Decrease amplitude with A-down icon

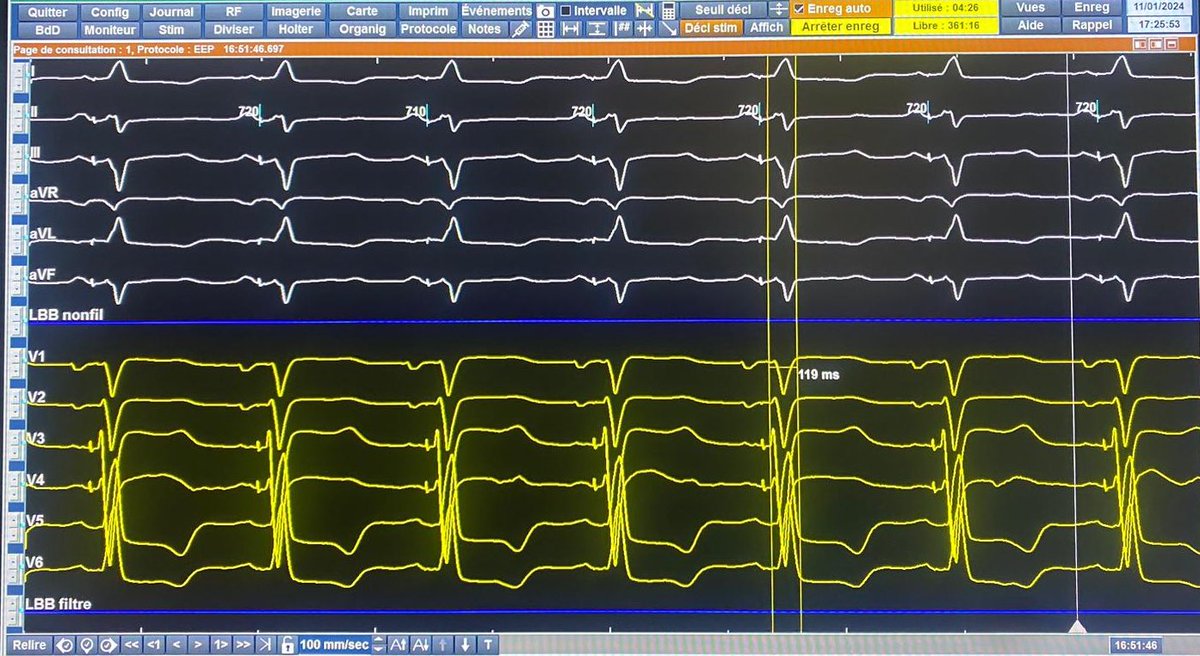[x=421, y=645]
